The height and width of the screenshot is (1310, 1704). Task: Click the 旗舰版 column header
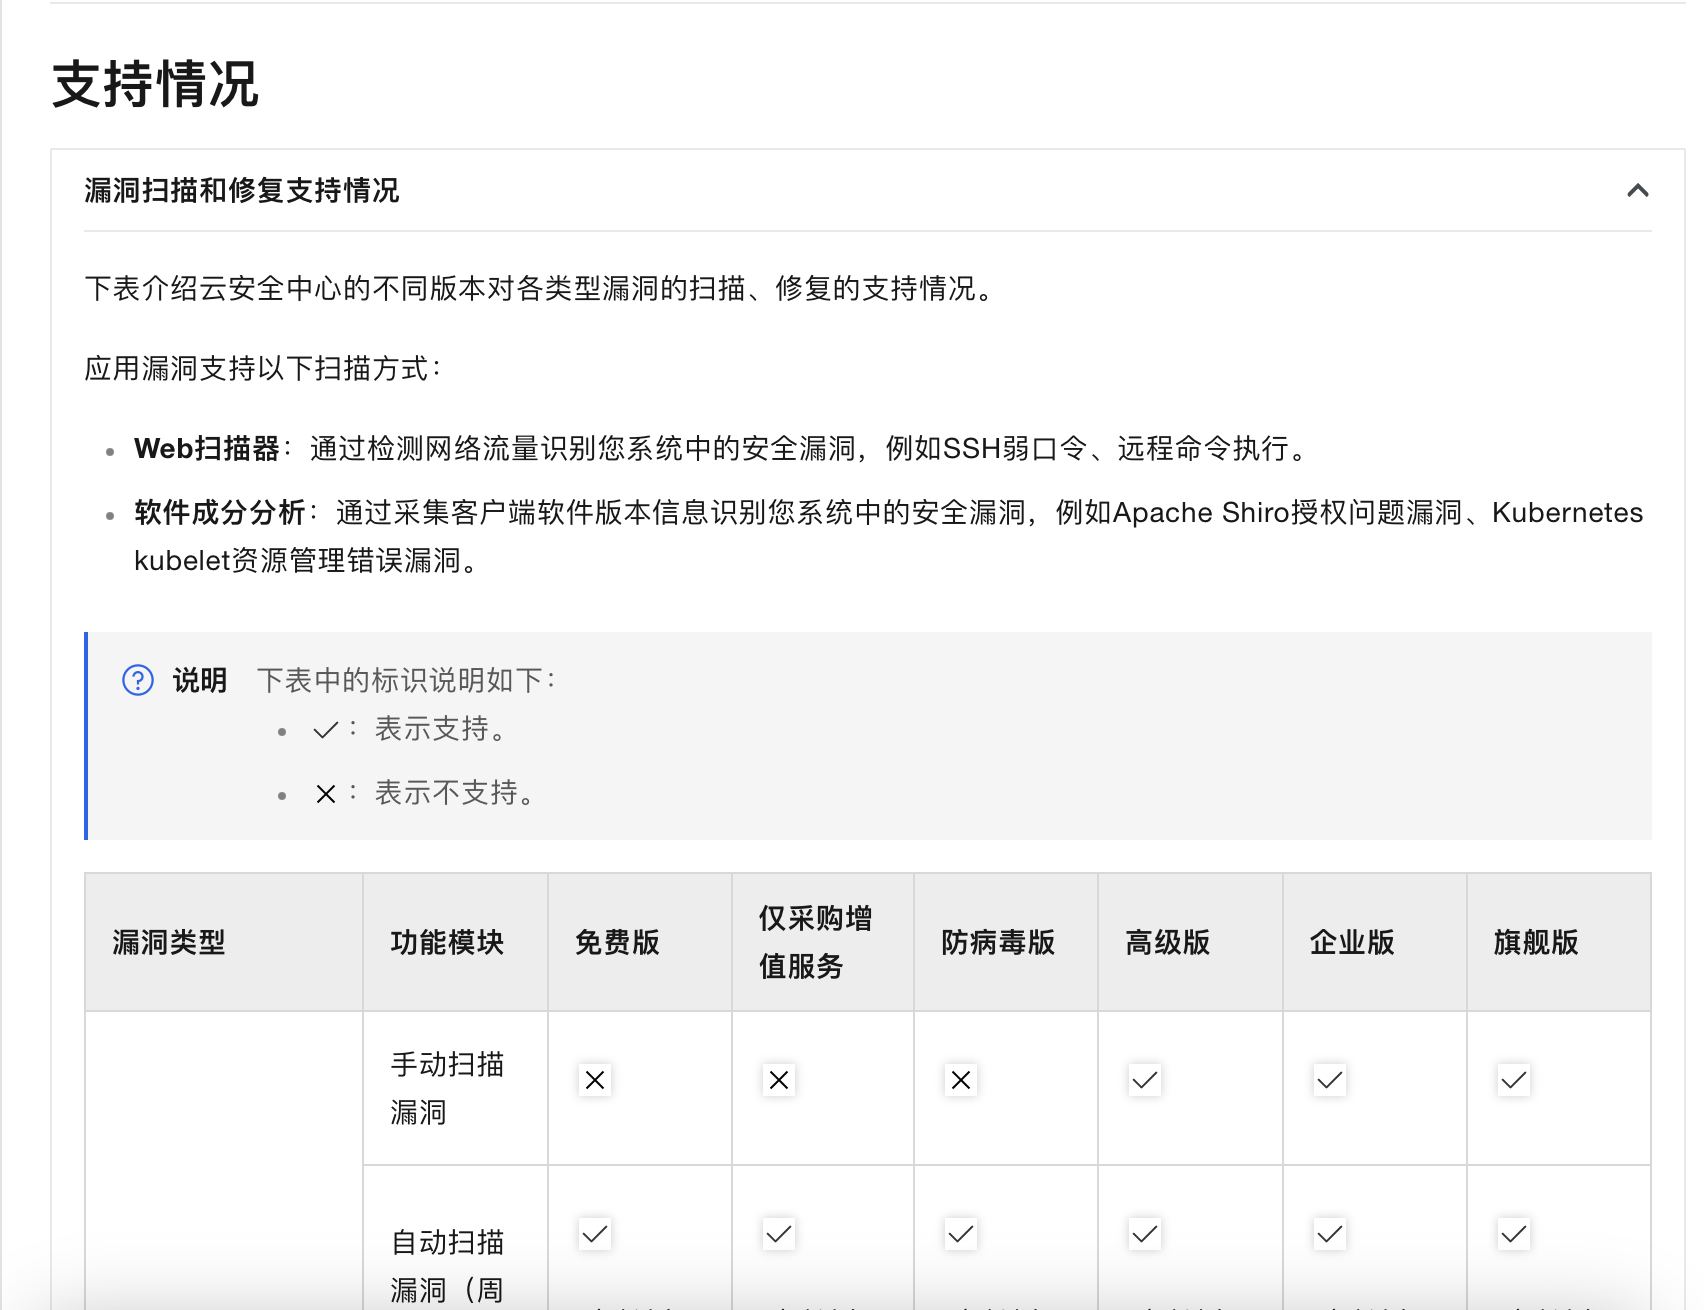(1559, 942)
